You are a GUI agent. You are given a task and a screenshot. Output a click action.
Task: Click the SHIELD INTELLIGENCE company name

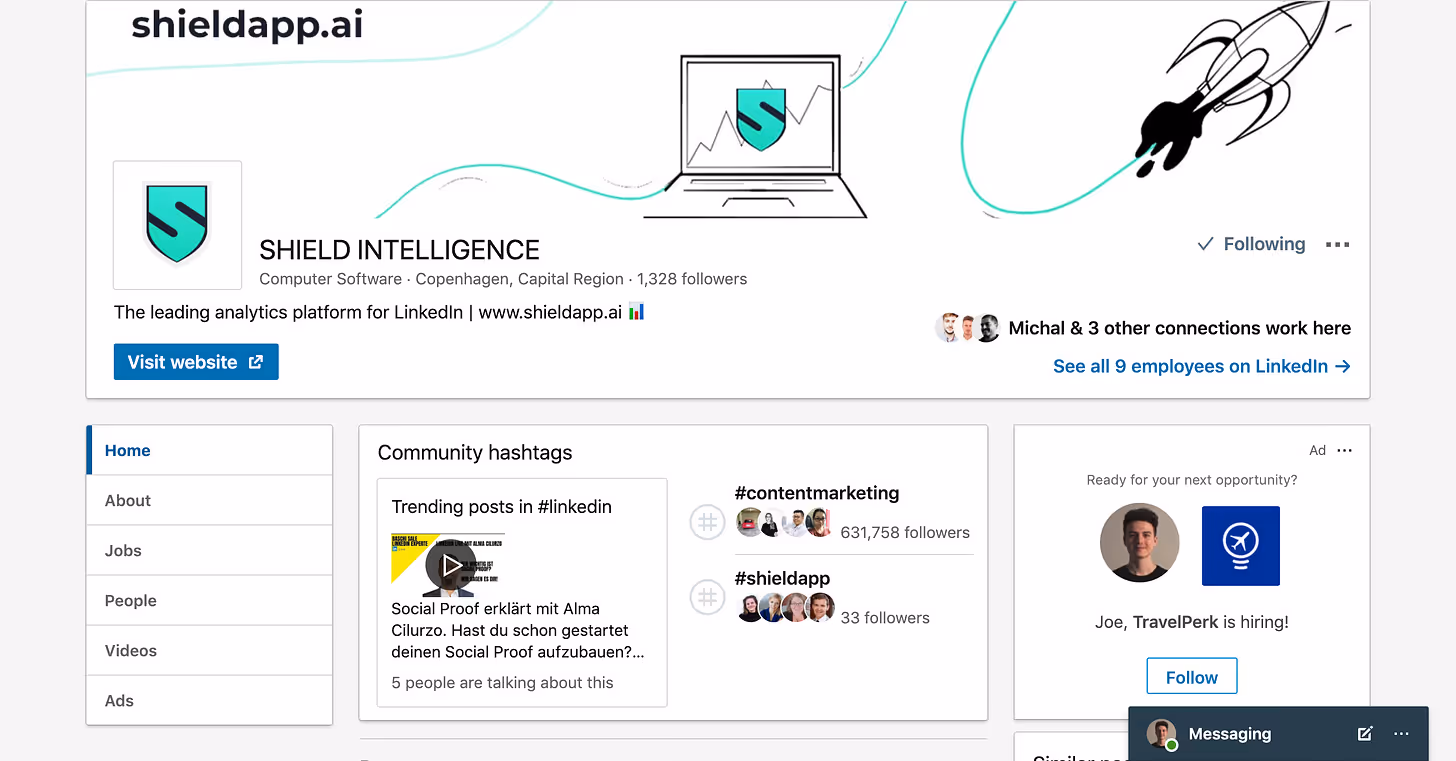pos(399,249)
